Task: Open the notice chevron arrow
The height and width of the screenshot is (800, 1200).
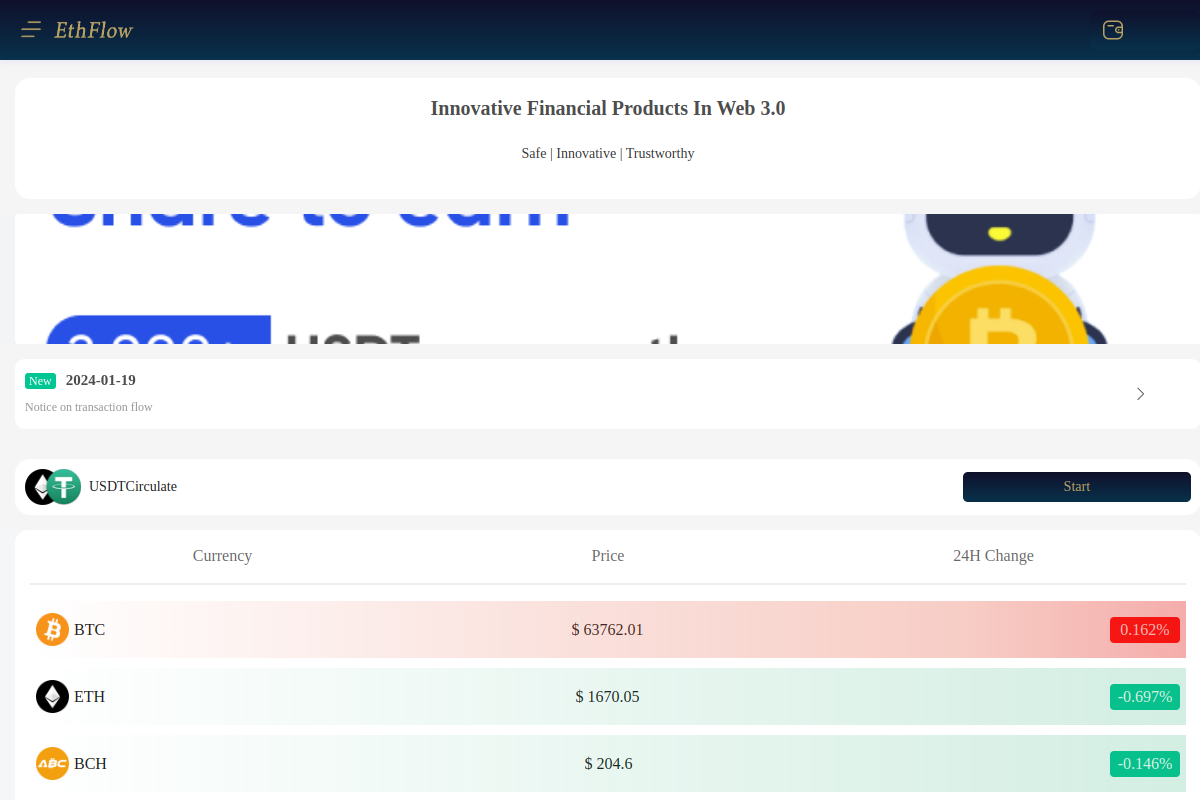Action: pos(1141,394)
